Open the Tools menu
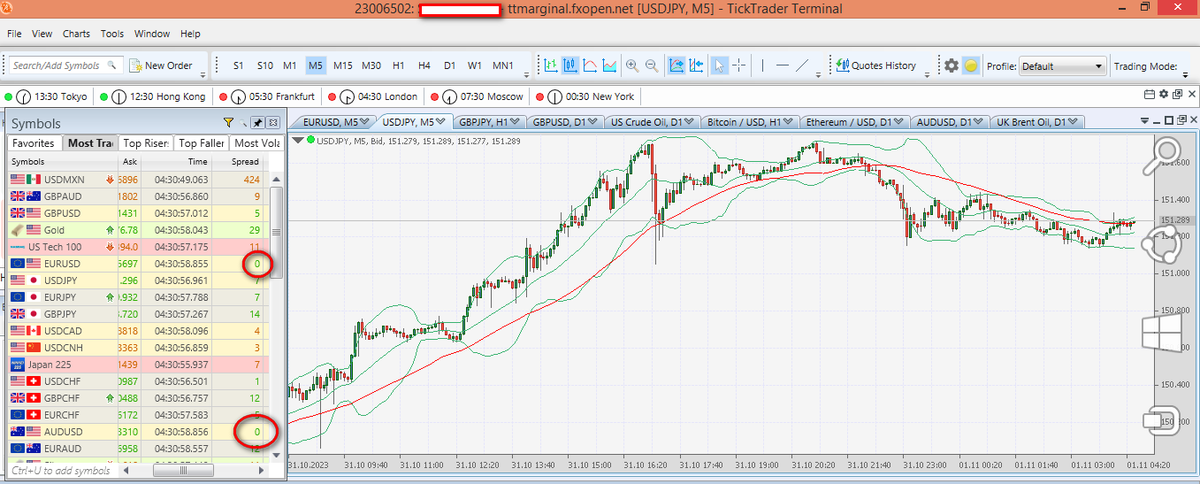Screen dimensions: 1200x484 click(113, 34)
